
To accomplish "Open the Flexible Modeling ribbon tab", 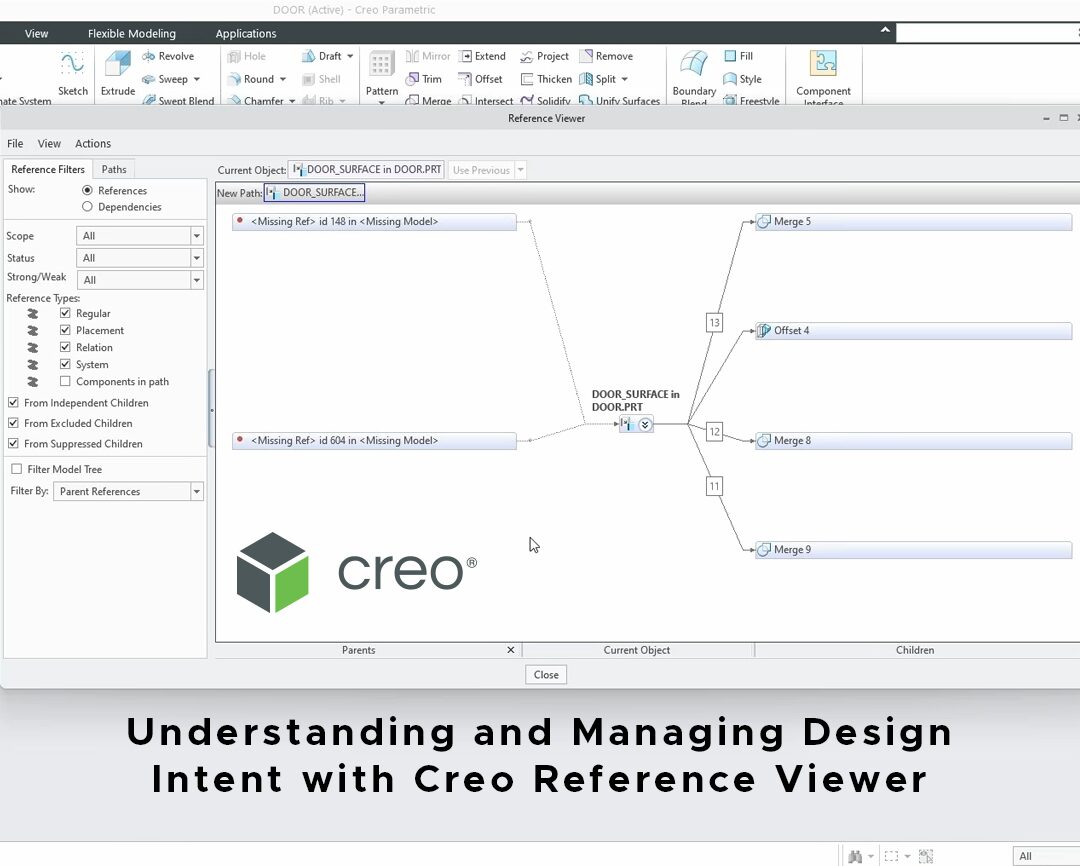I will coord(132,33).
